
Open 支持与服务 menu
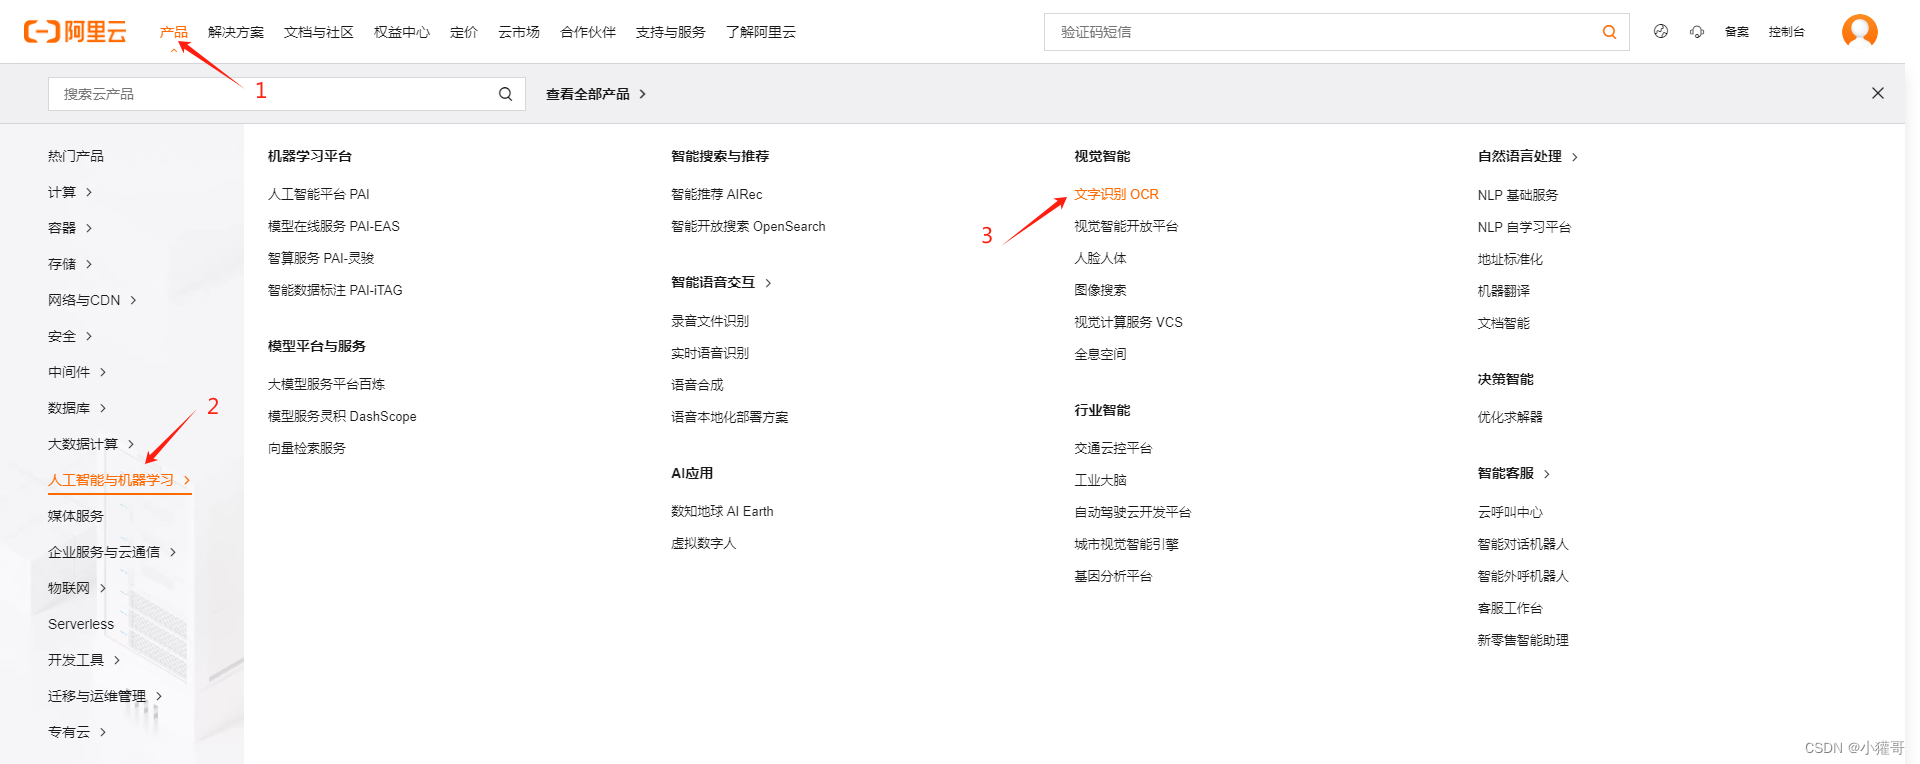[x=671, y=32]
